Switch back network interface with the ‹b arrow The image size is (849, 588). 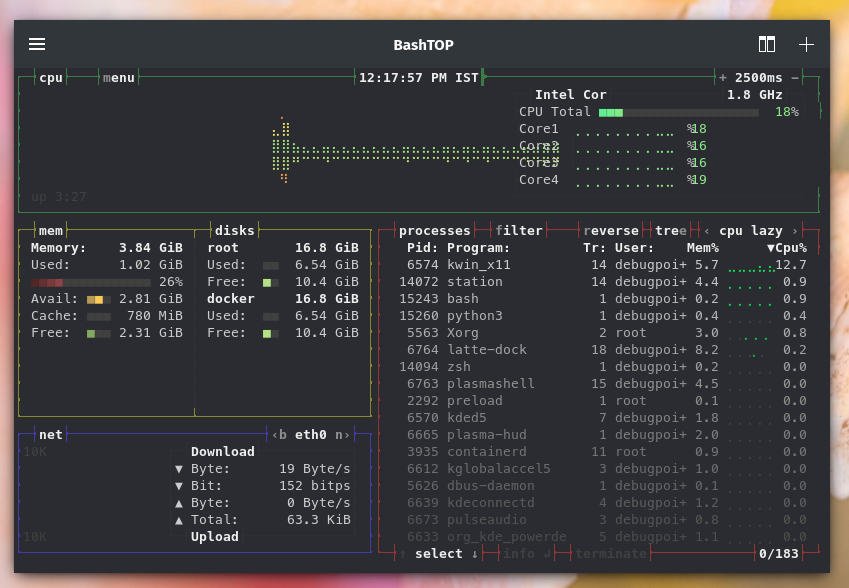click(x=280, y=434)
